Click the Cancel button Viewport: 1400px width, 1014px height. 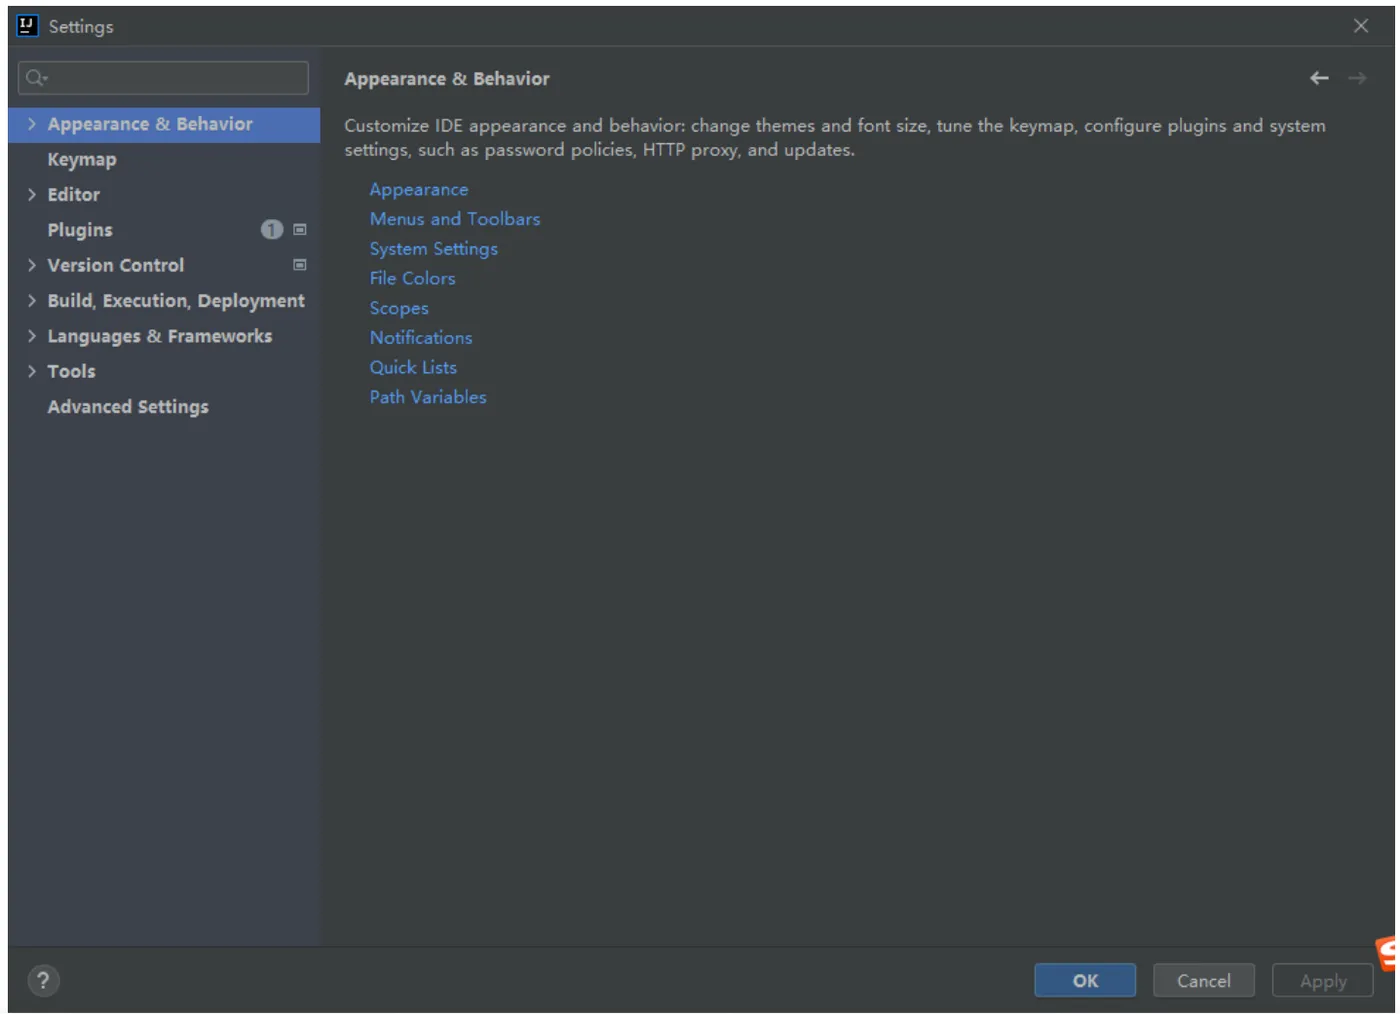[x=1204, y=980]
